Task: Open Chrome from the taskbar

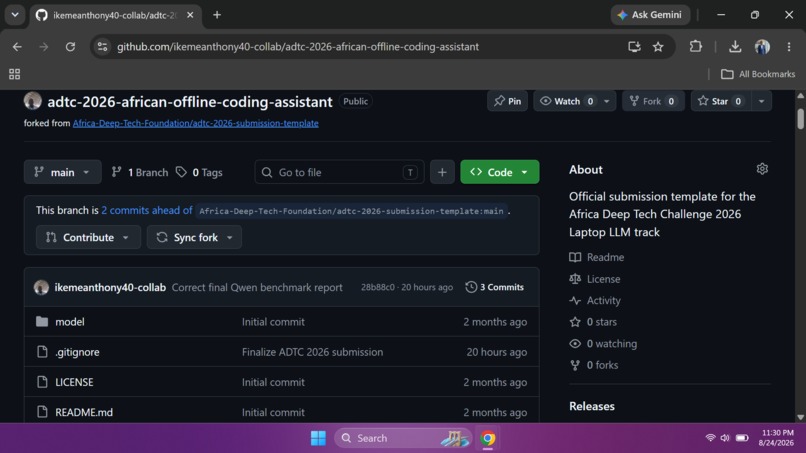Action: 488,438
